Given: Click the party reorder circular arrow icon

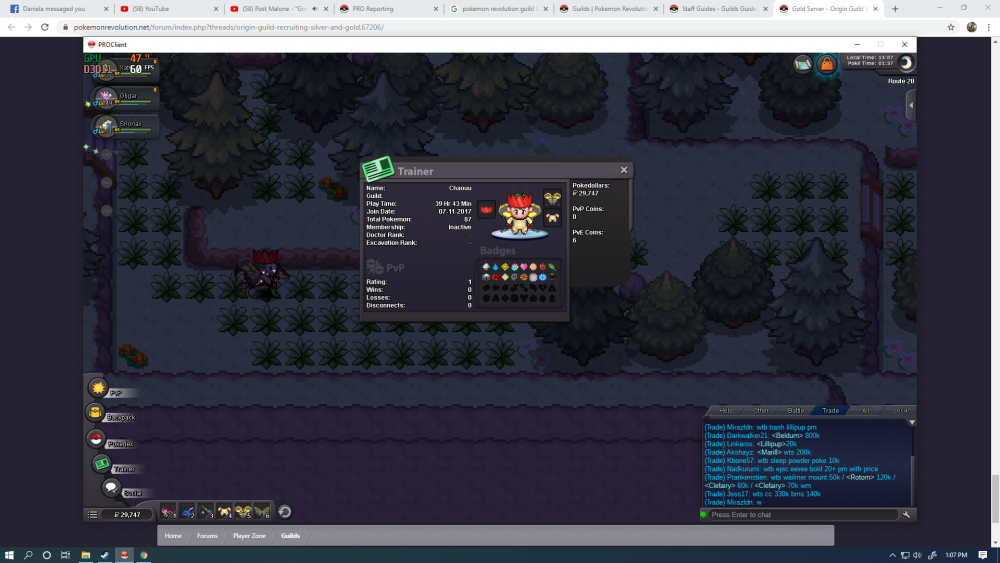Looking at the screenshot, I should (x=284, y=512).
